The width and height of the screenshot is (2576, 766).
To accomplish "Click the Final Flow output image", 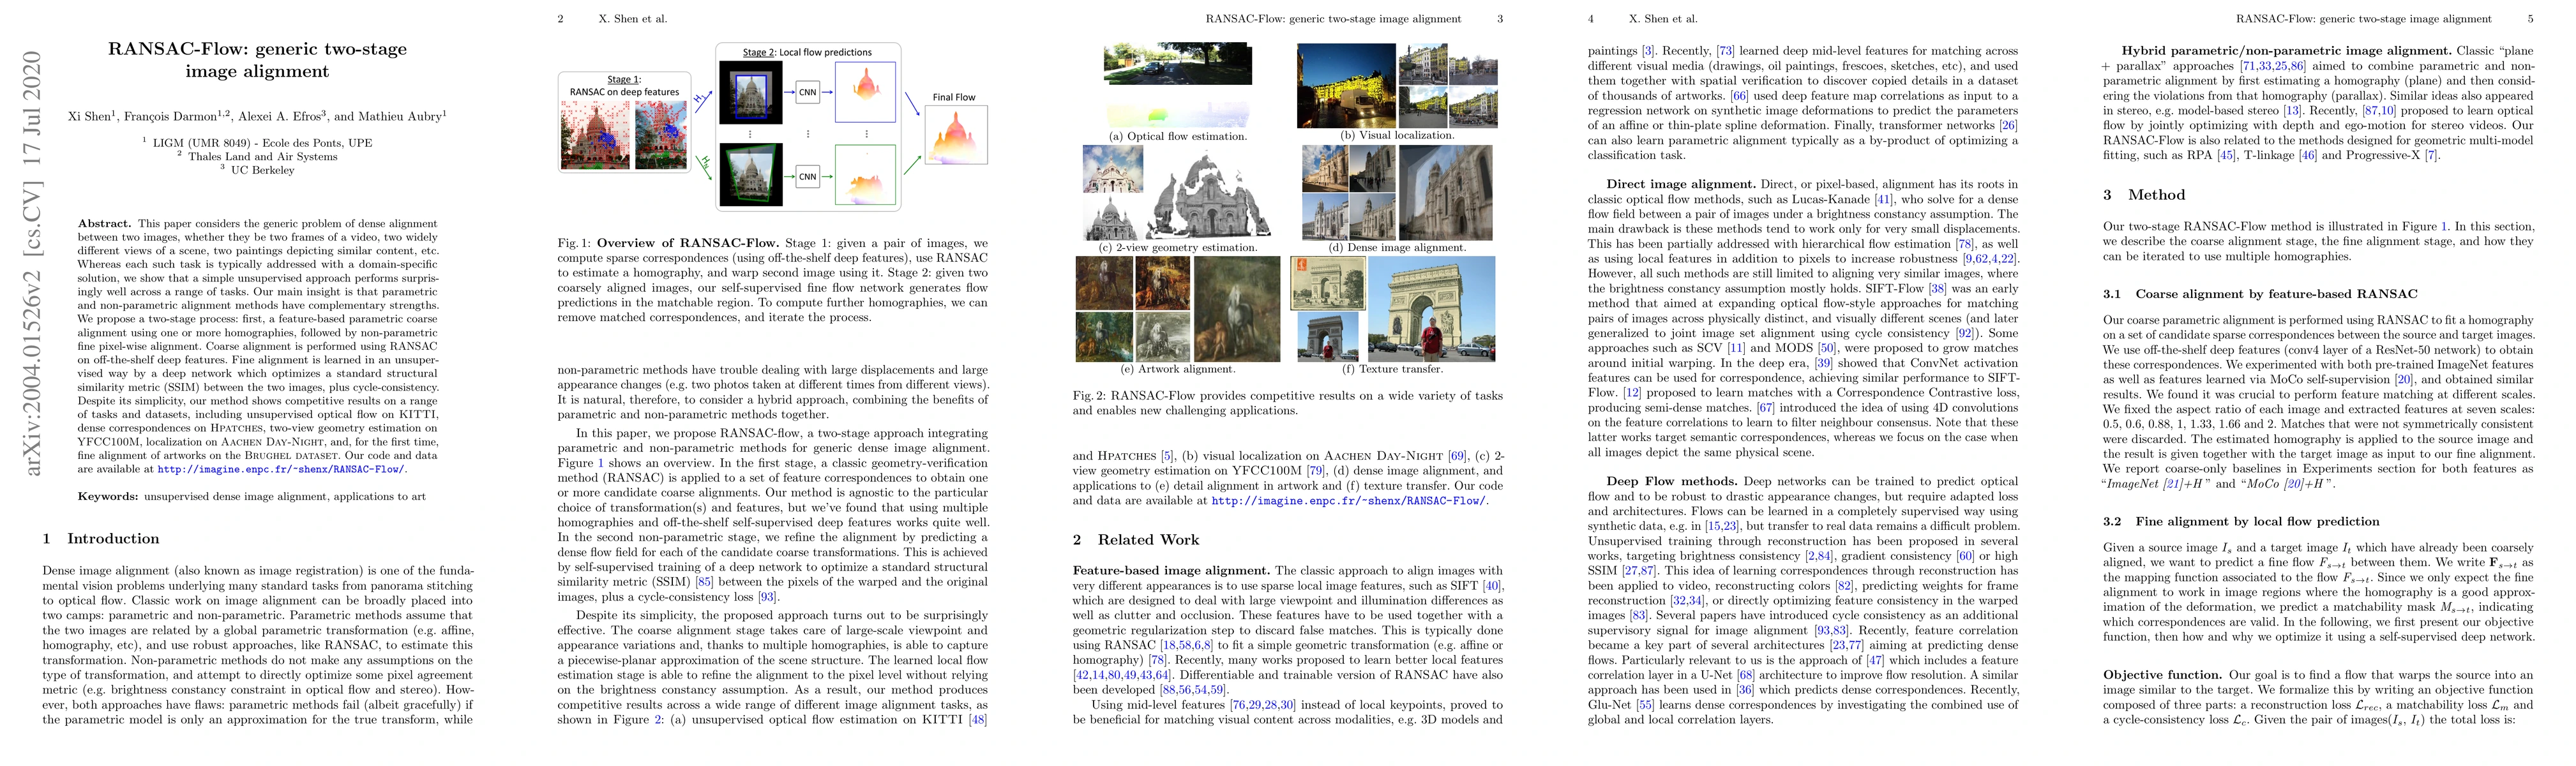I will (x=956, y=135).
